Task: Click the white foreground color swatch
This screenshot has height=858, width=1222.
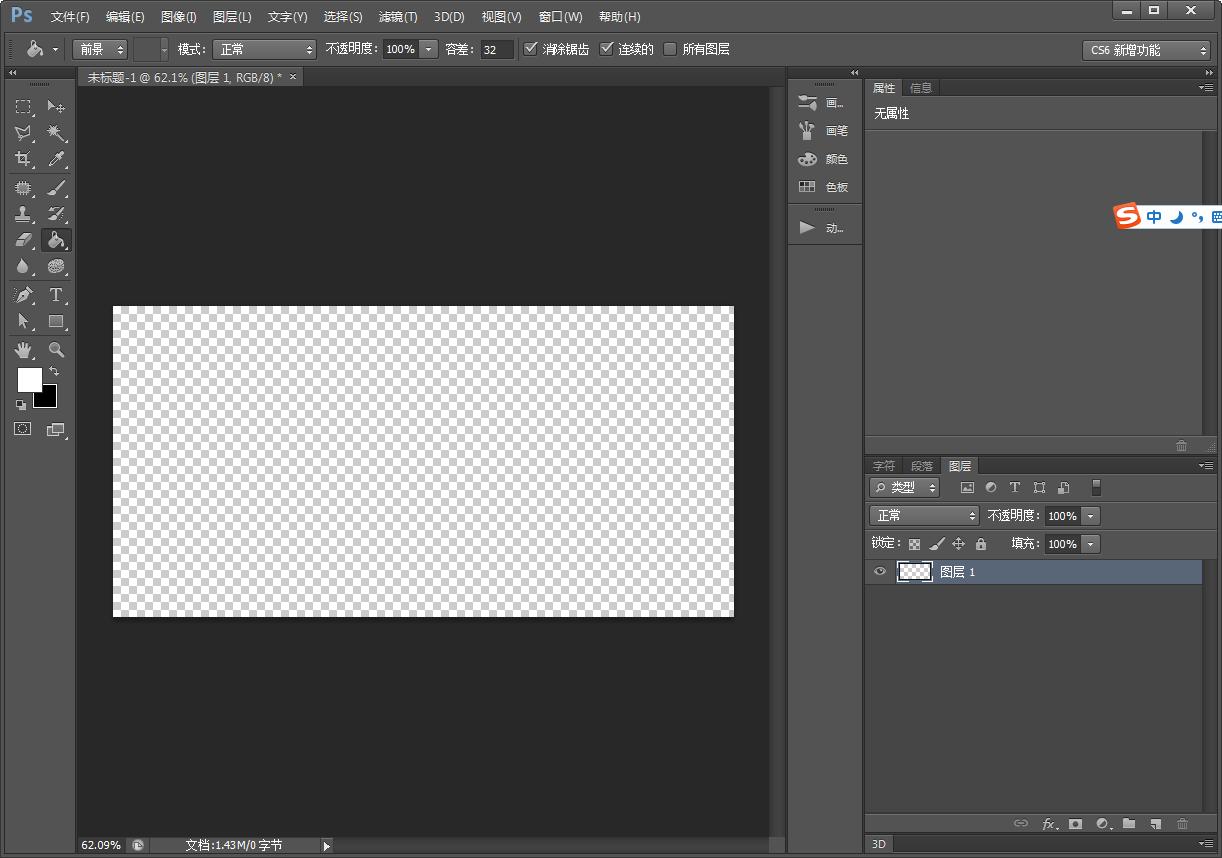Action: coord(29,379)
